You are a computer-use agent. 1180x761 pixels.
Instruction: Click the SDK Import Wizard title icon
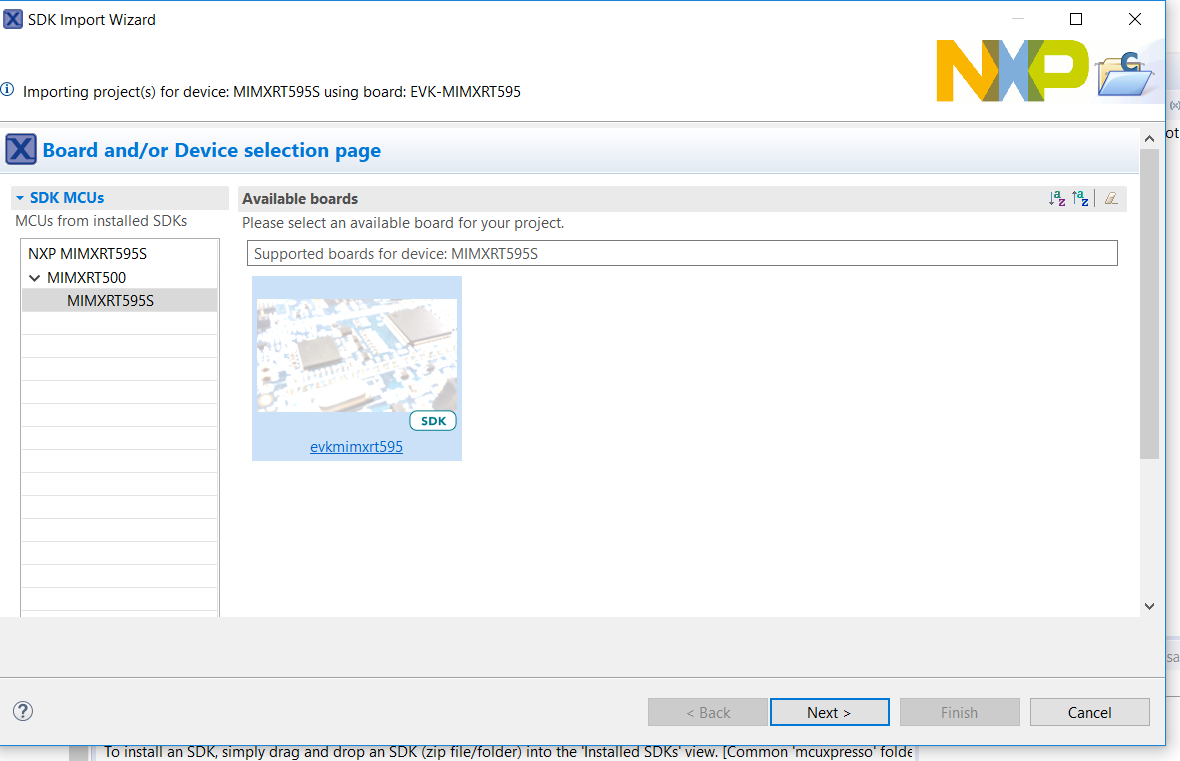click(x=13, y=19)
